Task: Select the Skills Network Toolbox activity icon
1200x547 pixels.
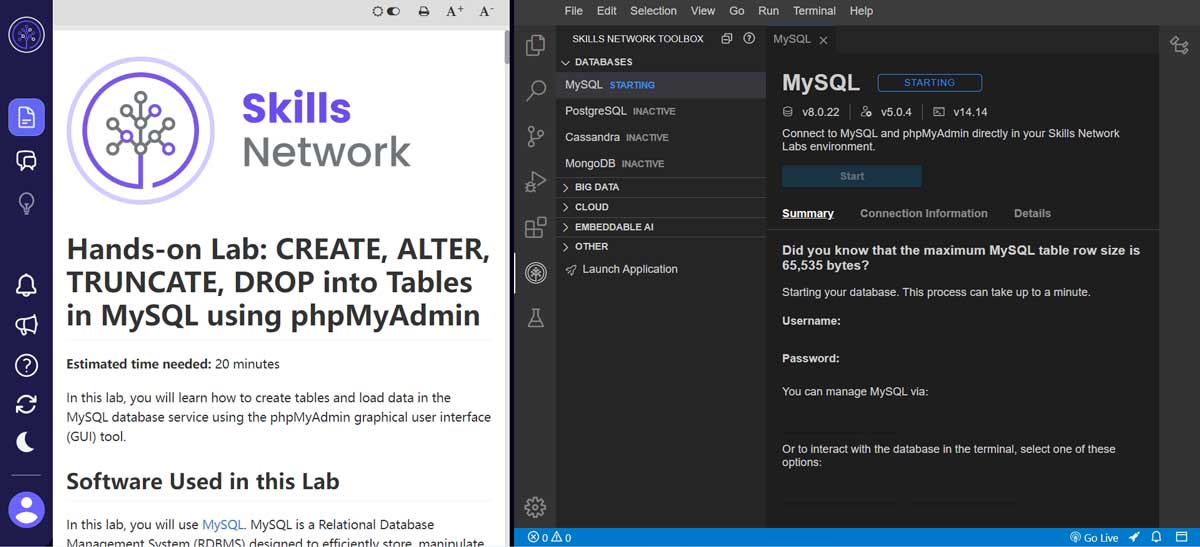Action: [x=536, y=272]
